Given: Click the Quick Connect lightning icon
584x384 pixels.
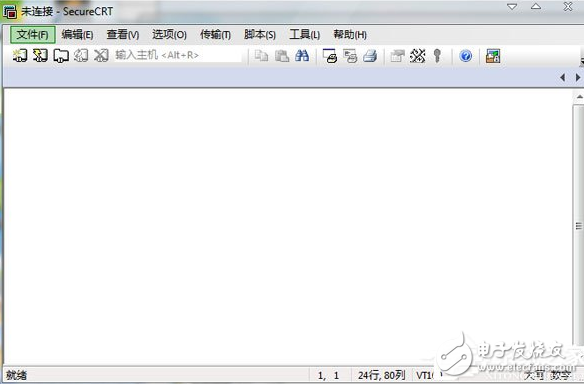Looking at the screenshot, I should pyautogui.click(x=40, y=56).
